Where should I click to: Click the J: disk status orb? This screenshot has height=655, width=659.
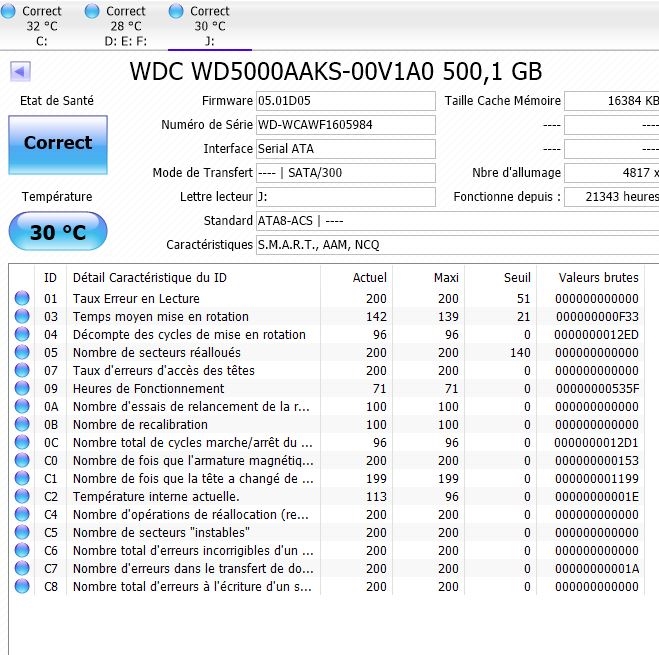click(x=177, y=12)
